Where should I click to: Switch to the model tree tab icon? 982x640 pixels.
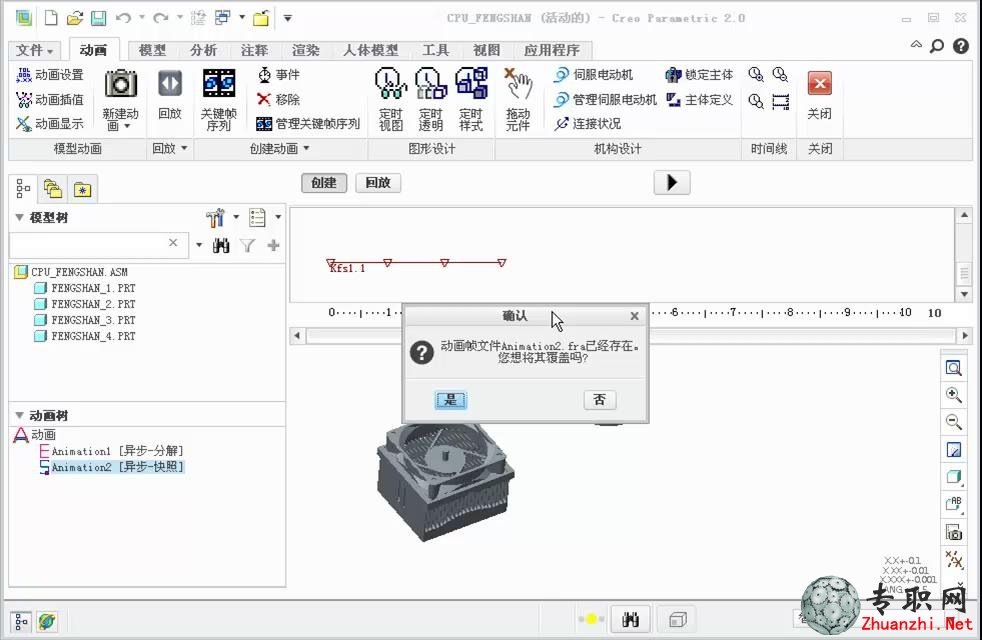(23, 188)
